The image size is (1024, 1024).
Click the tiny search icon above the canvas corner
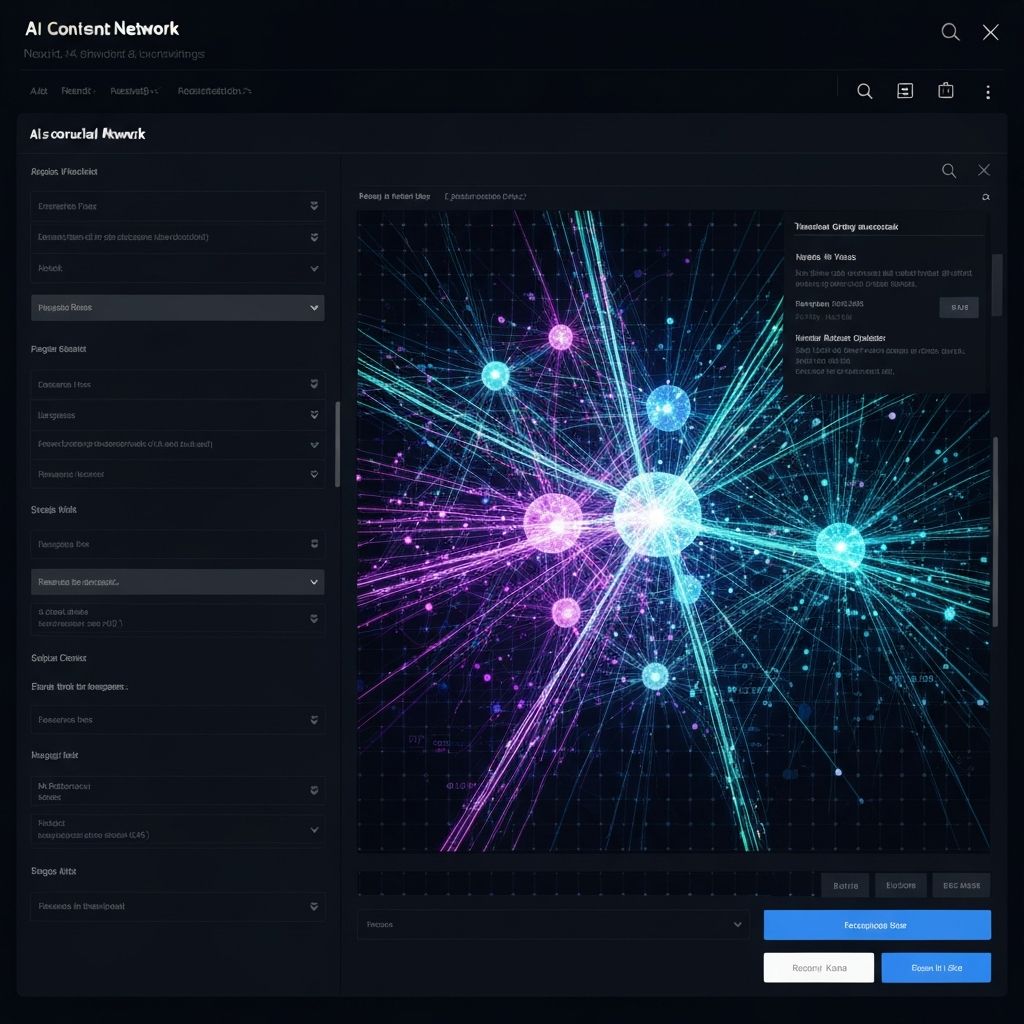[986, 196]
